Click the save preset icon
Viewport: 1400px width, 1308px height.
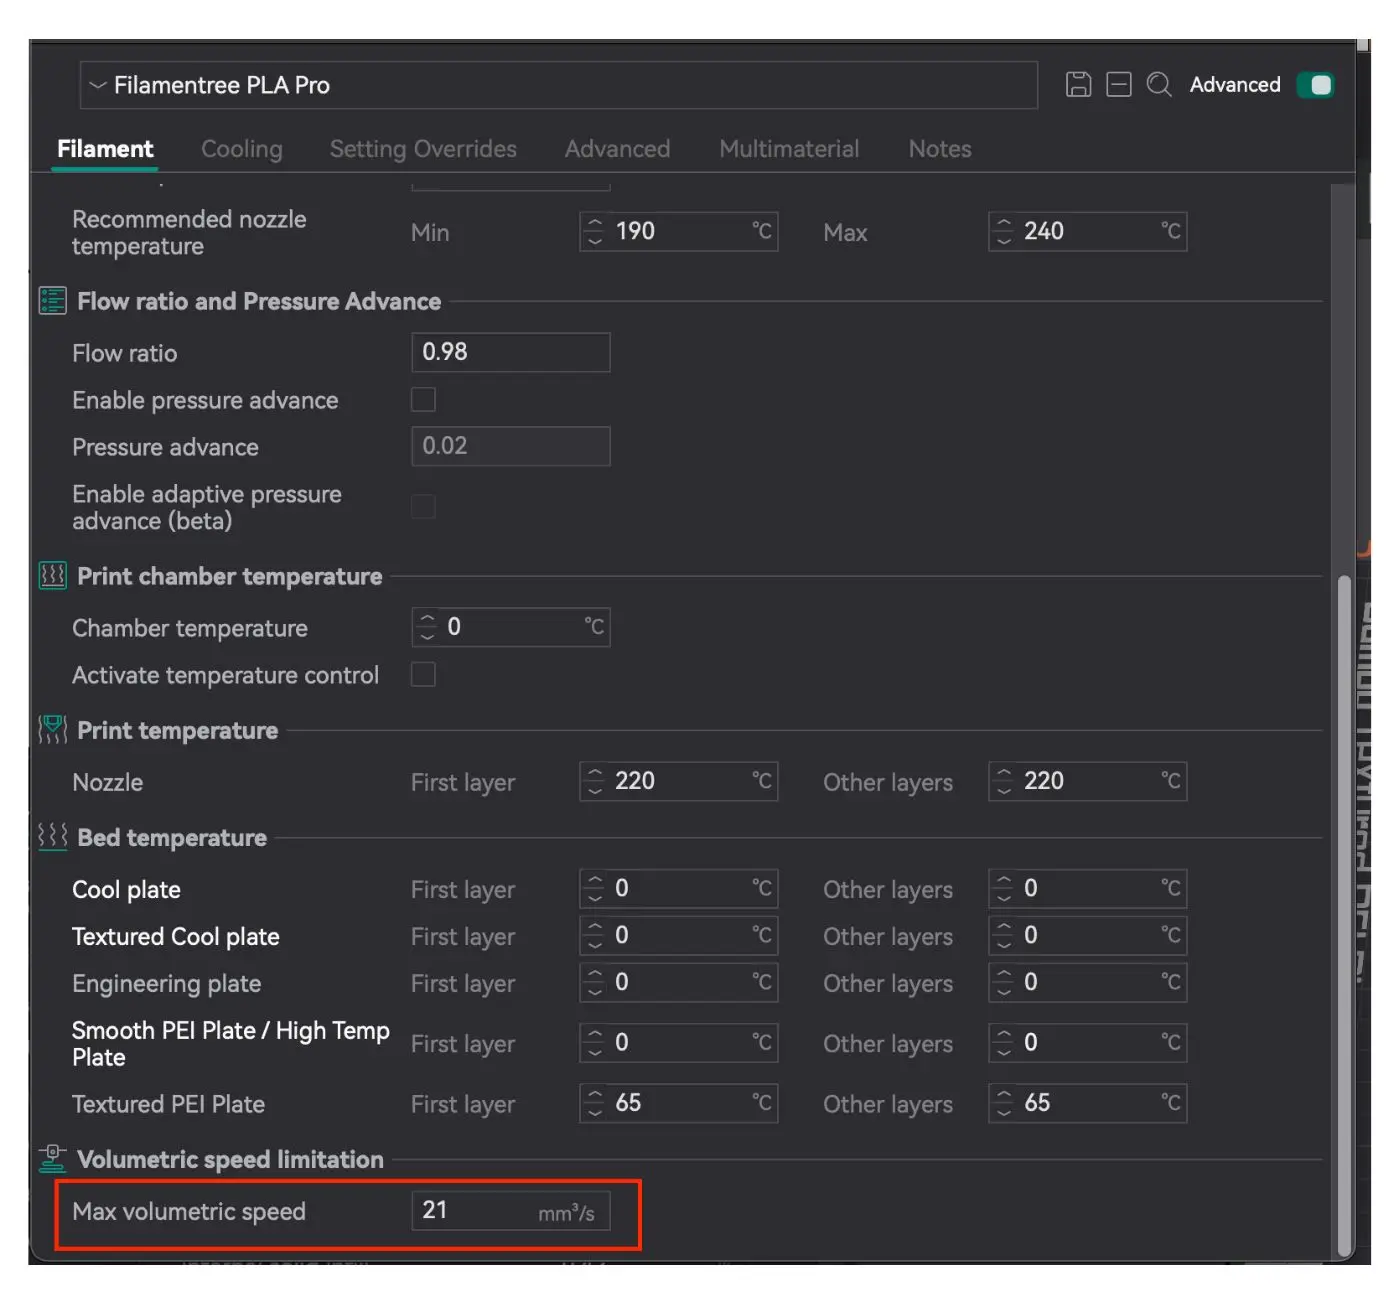click(1078, 85)
